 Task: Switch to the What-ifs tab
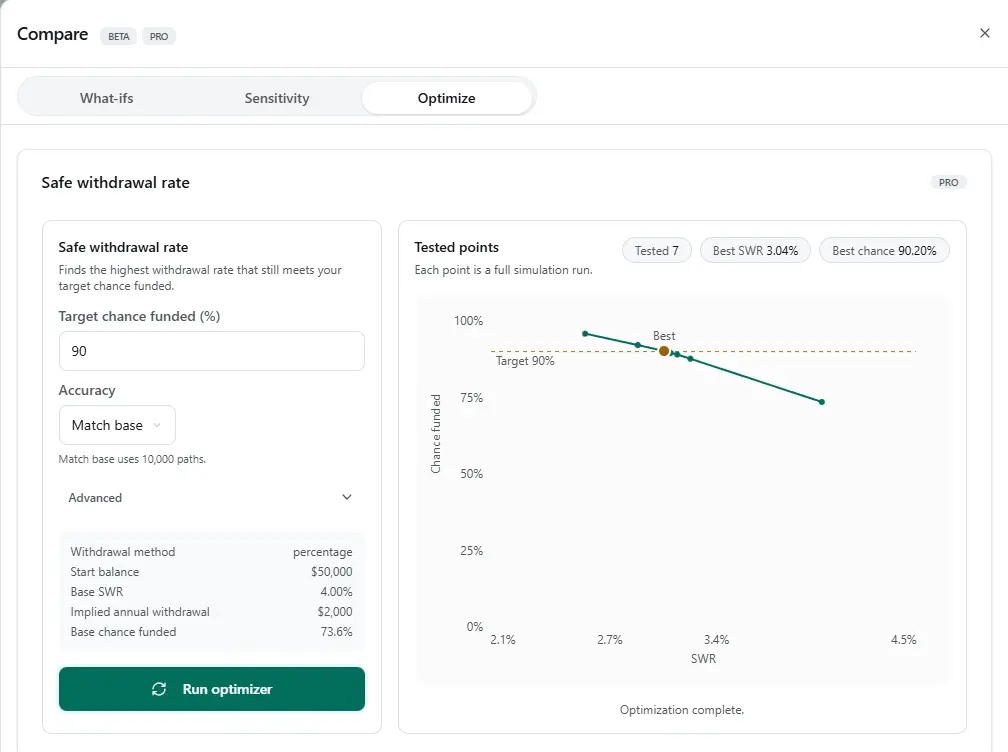click(x=107, y=98)
